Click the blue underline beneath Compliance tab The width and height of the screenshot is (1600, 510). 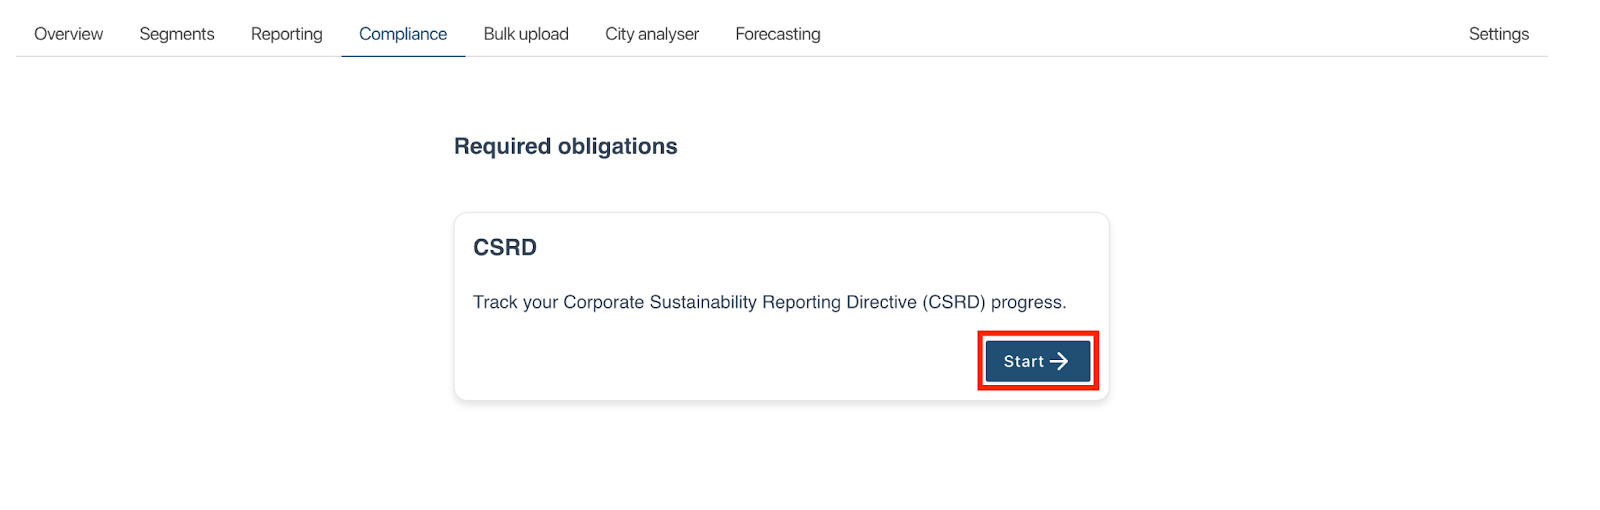click(x=403, y=56)
